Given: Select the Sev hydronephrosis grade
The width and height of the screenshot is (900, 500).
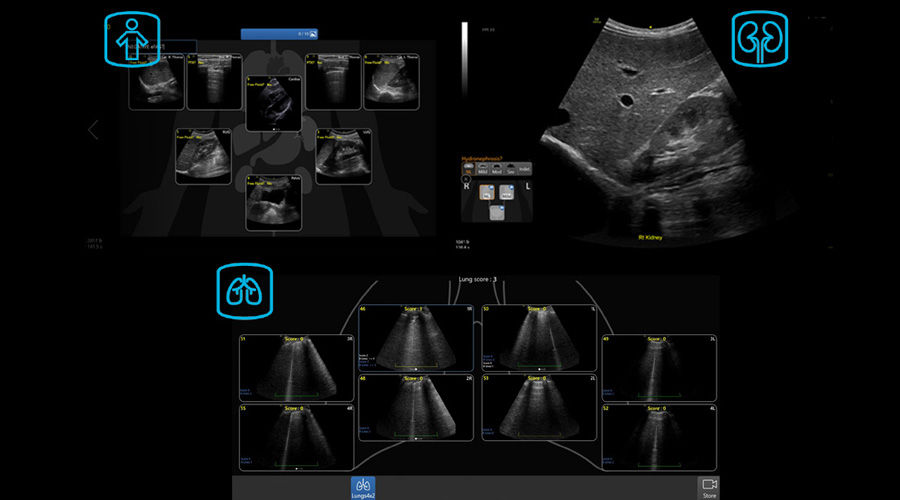Looking at the screenshot, I should 511,169.
